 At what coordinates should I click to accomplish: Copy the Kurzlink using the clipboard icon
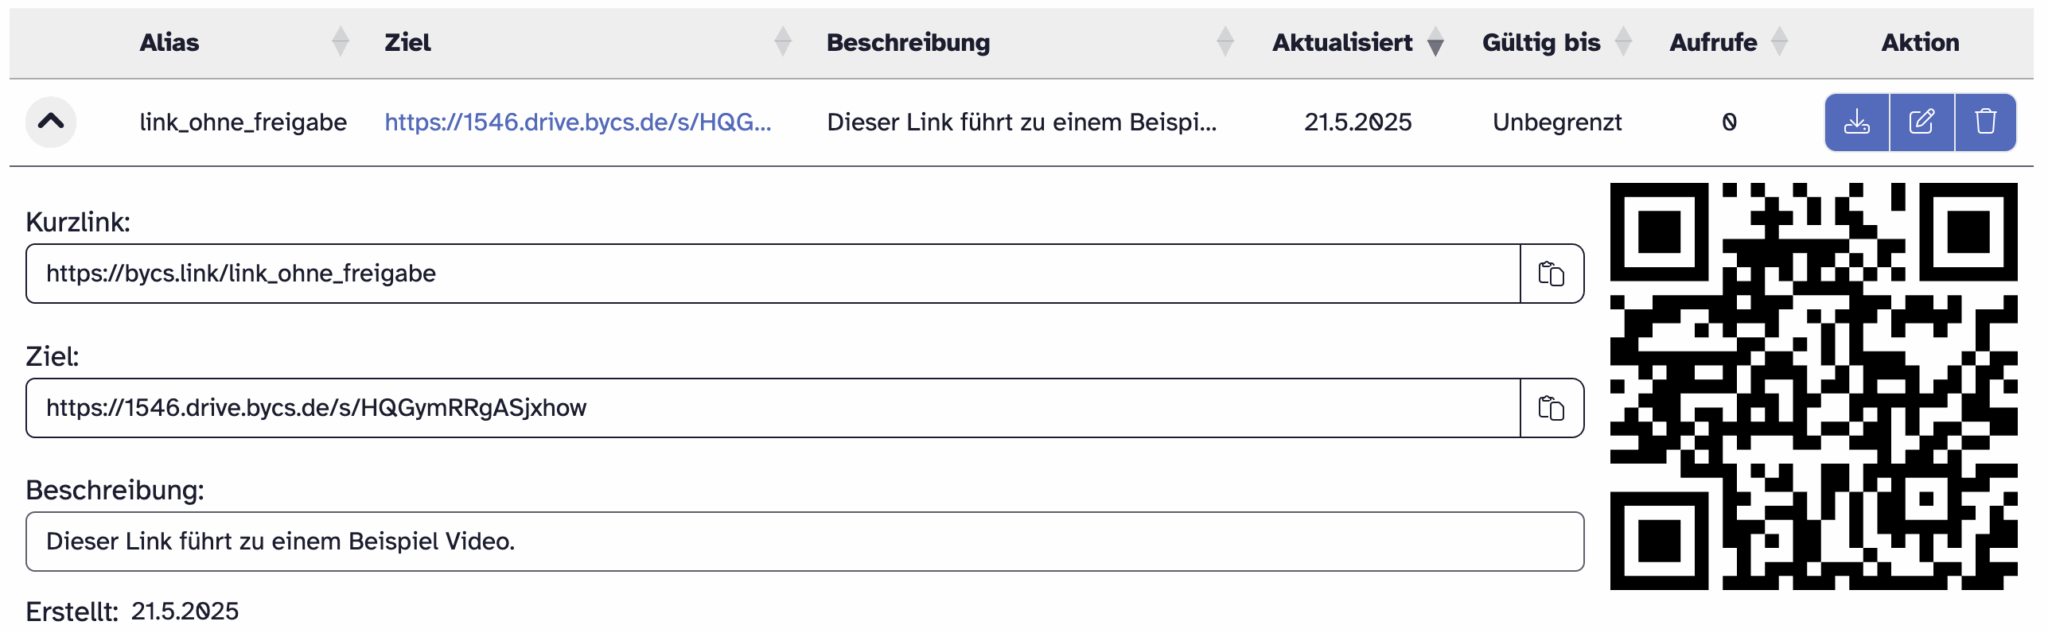[1551, 273]
